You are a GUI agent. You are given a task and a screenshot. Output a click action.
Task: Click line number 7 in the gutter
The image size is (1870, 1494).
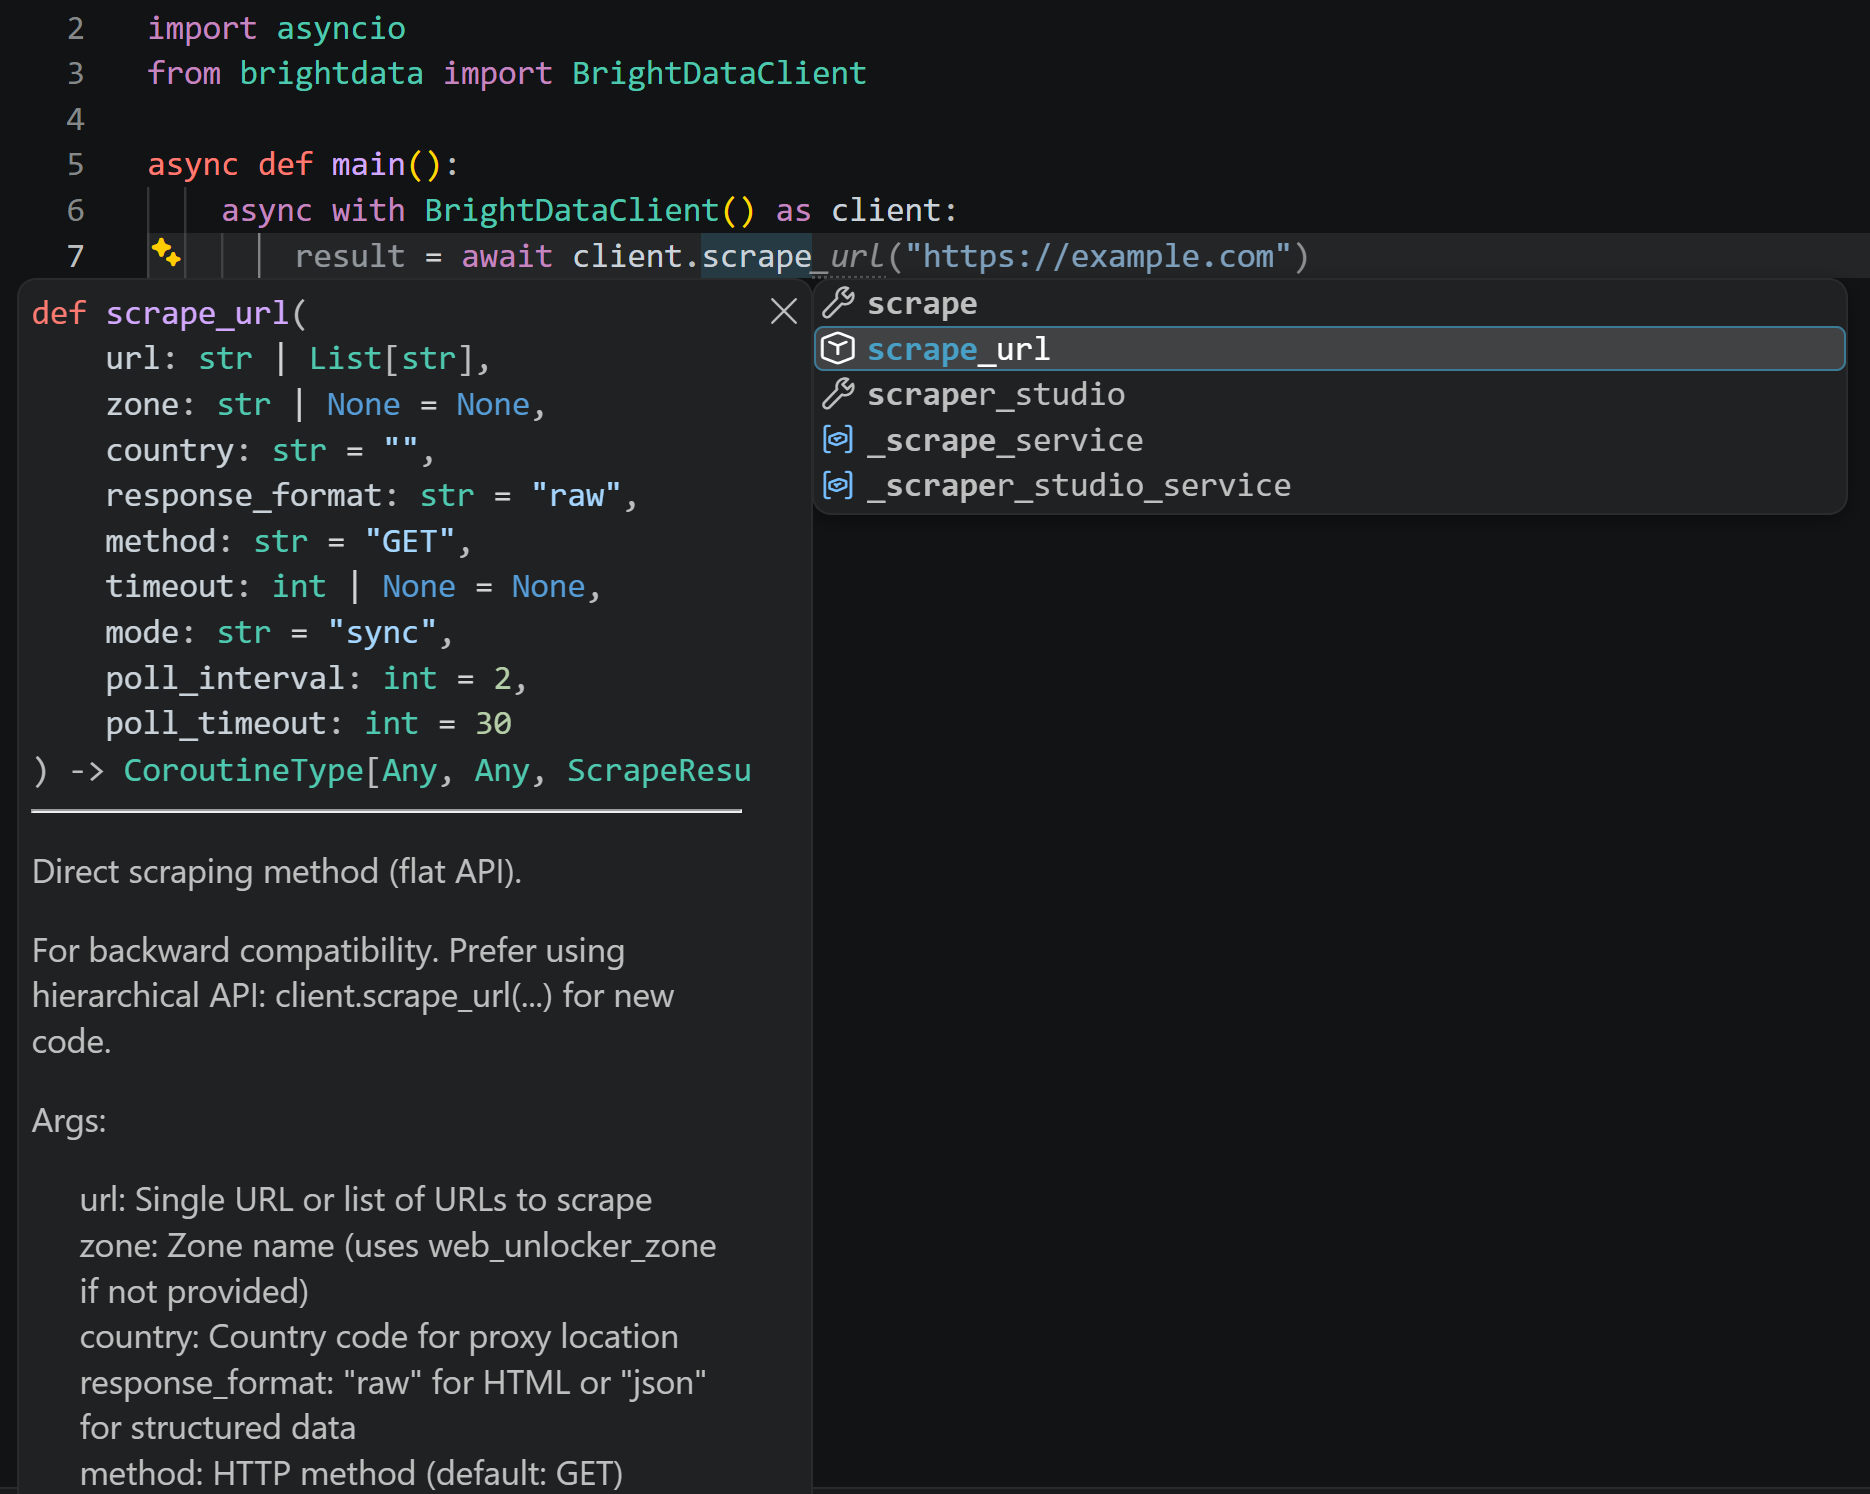coord(75,256)
